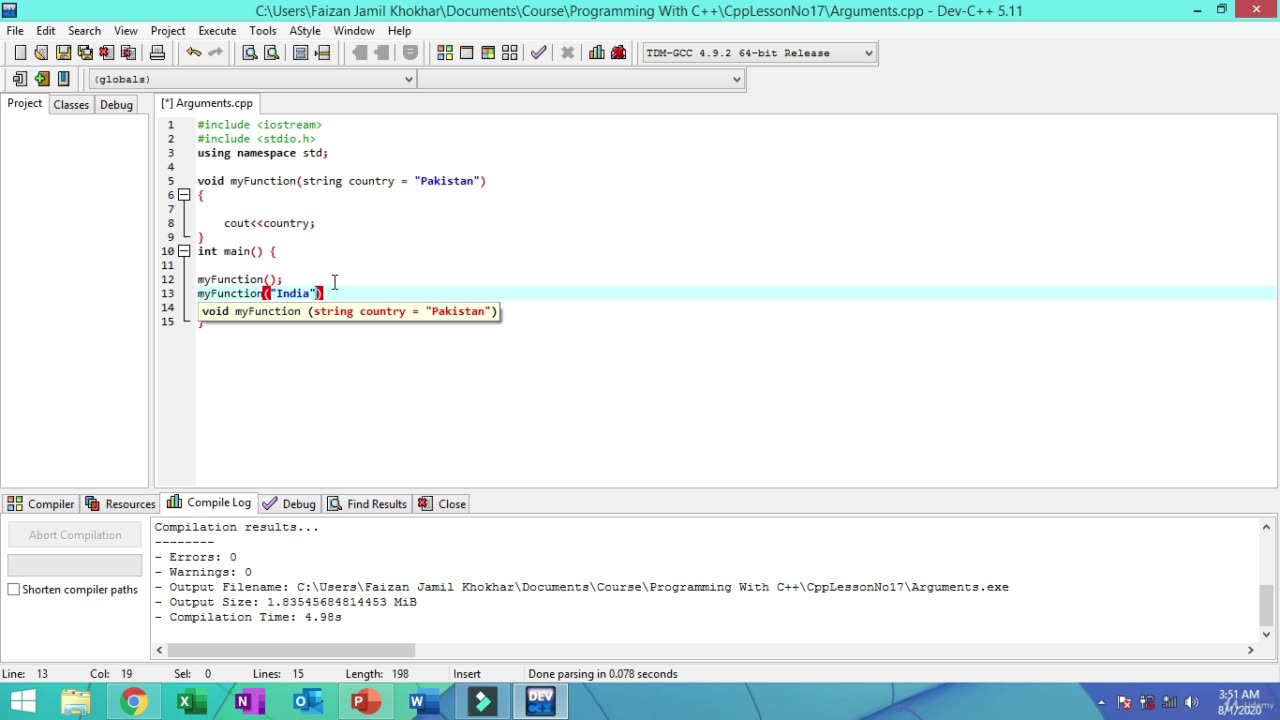Click the Stop Execution X icon
Image resolution: width=1280 pixels, height=720 pixels.
567,53
